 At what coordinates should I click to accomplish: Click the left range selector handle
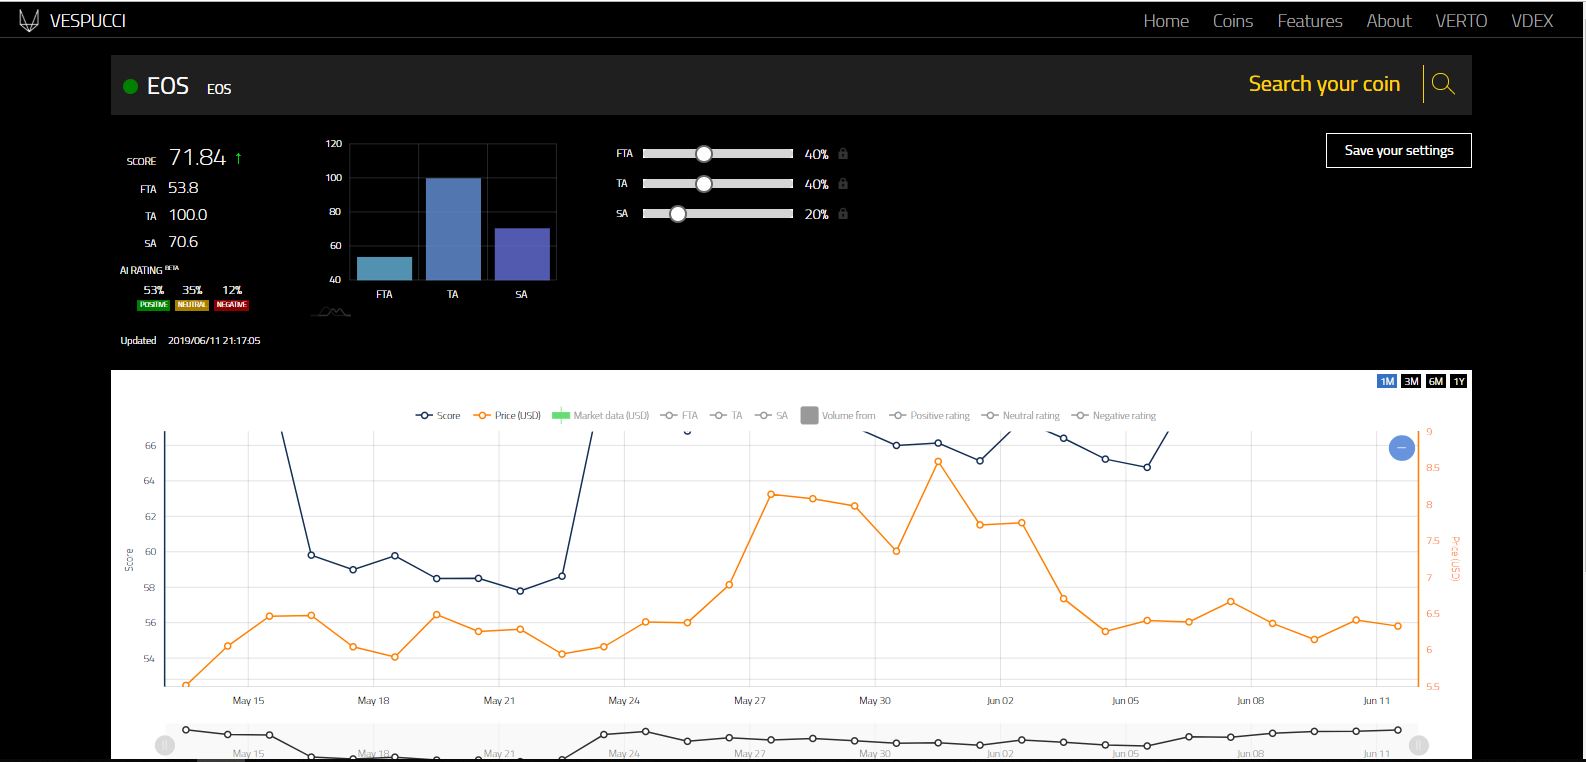(165, 744)
